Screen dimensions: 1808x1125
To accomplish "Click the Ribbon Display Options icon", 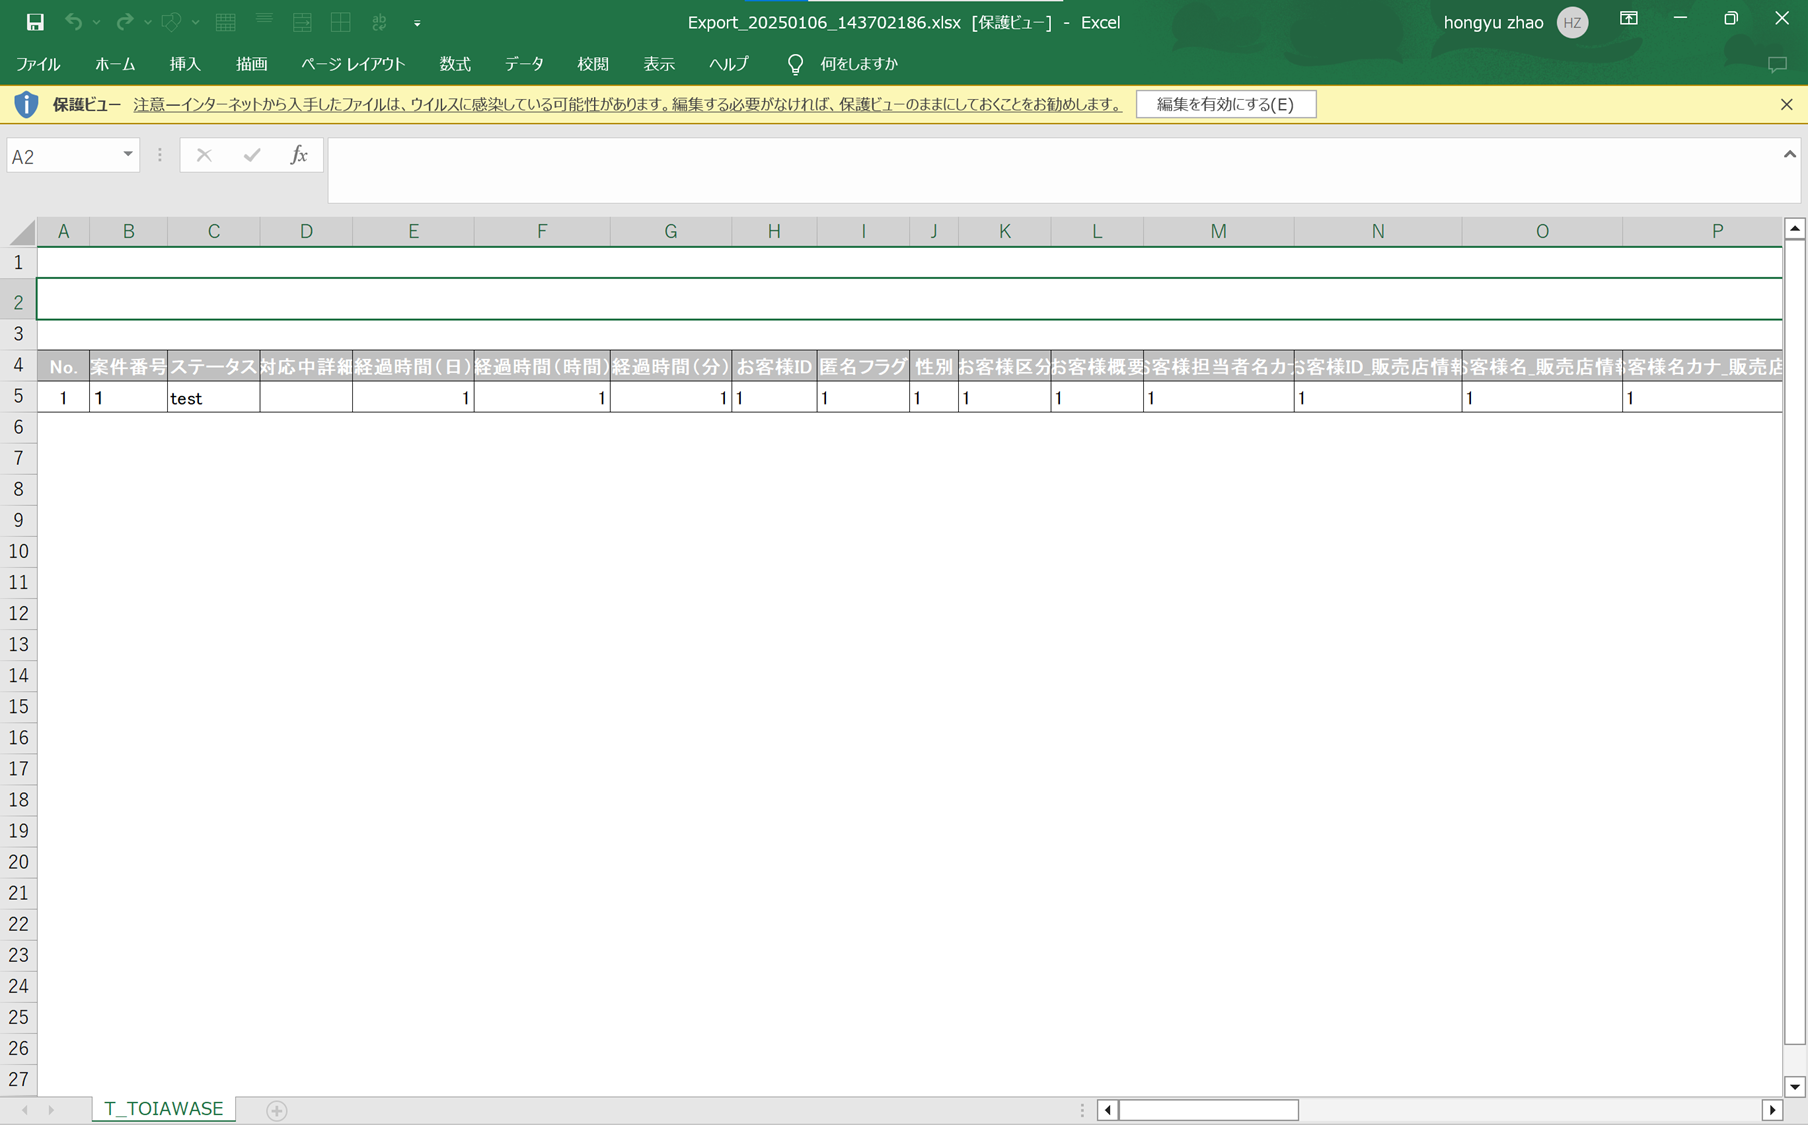I will [1629, 19].
